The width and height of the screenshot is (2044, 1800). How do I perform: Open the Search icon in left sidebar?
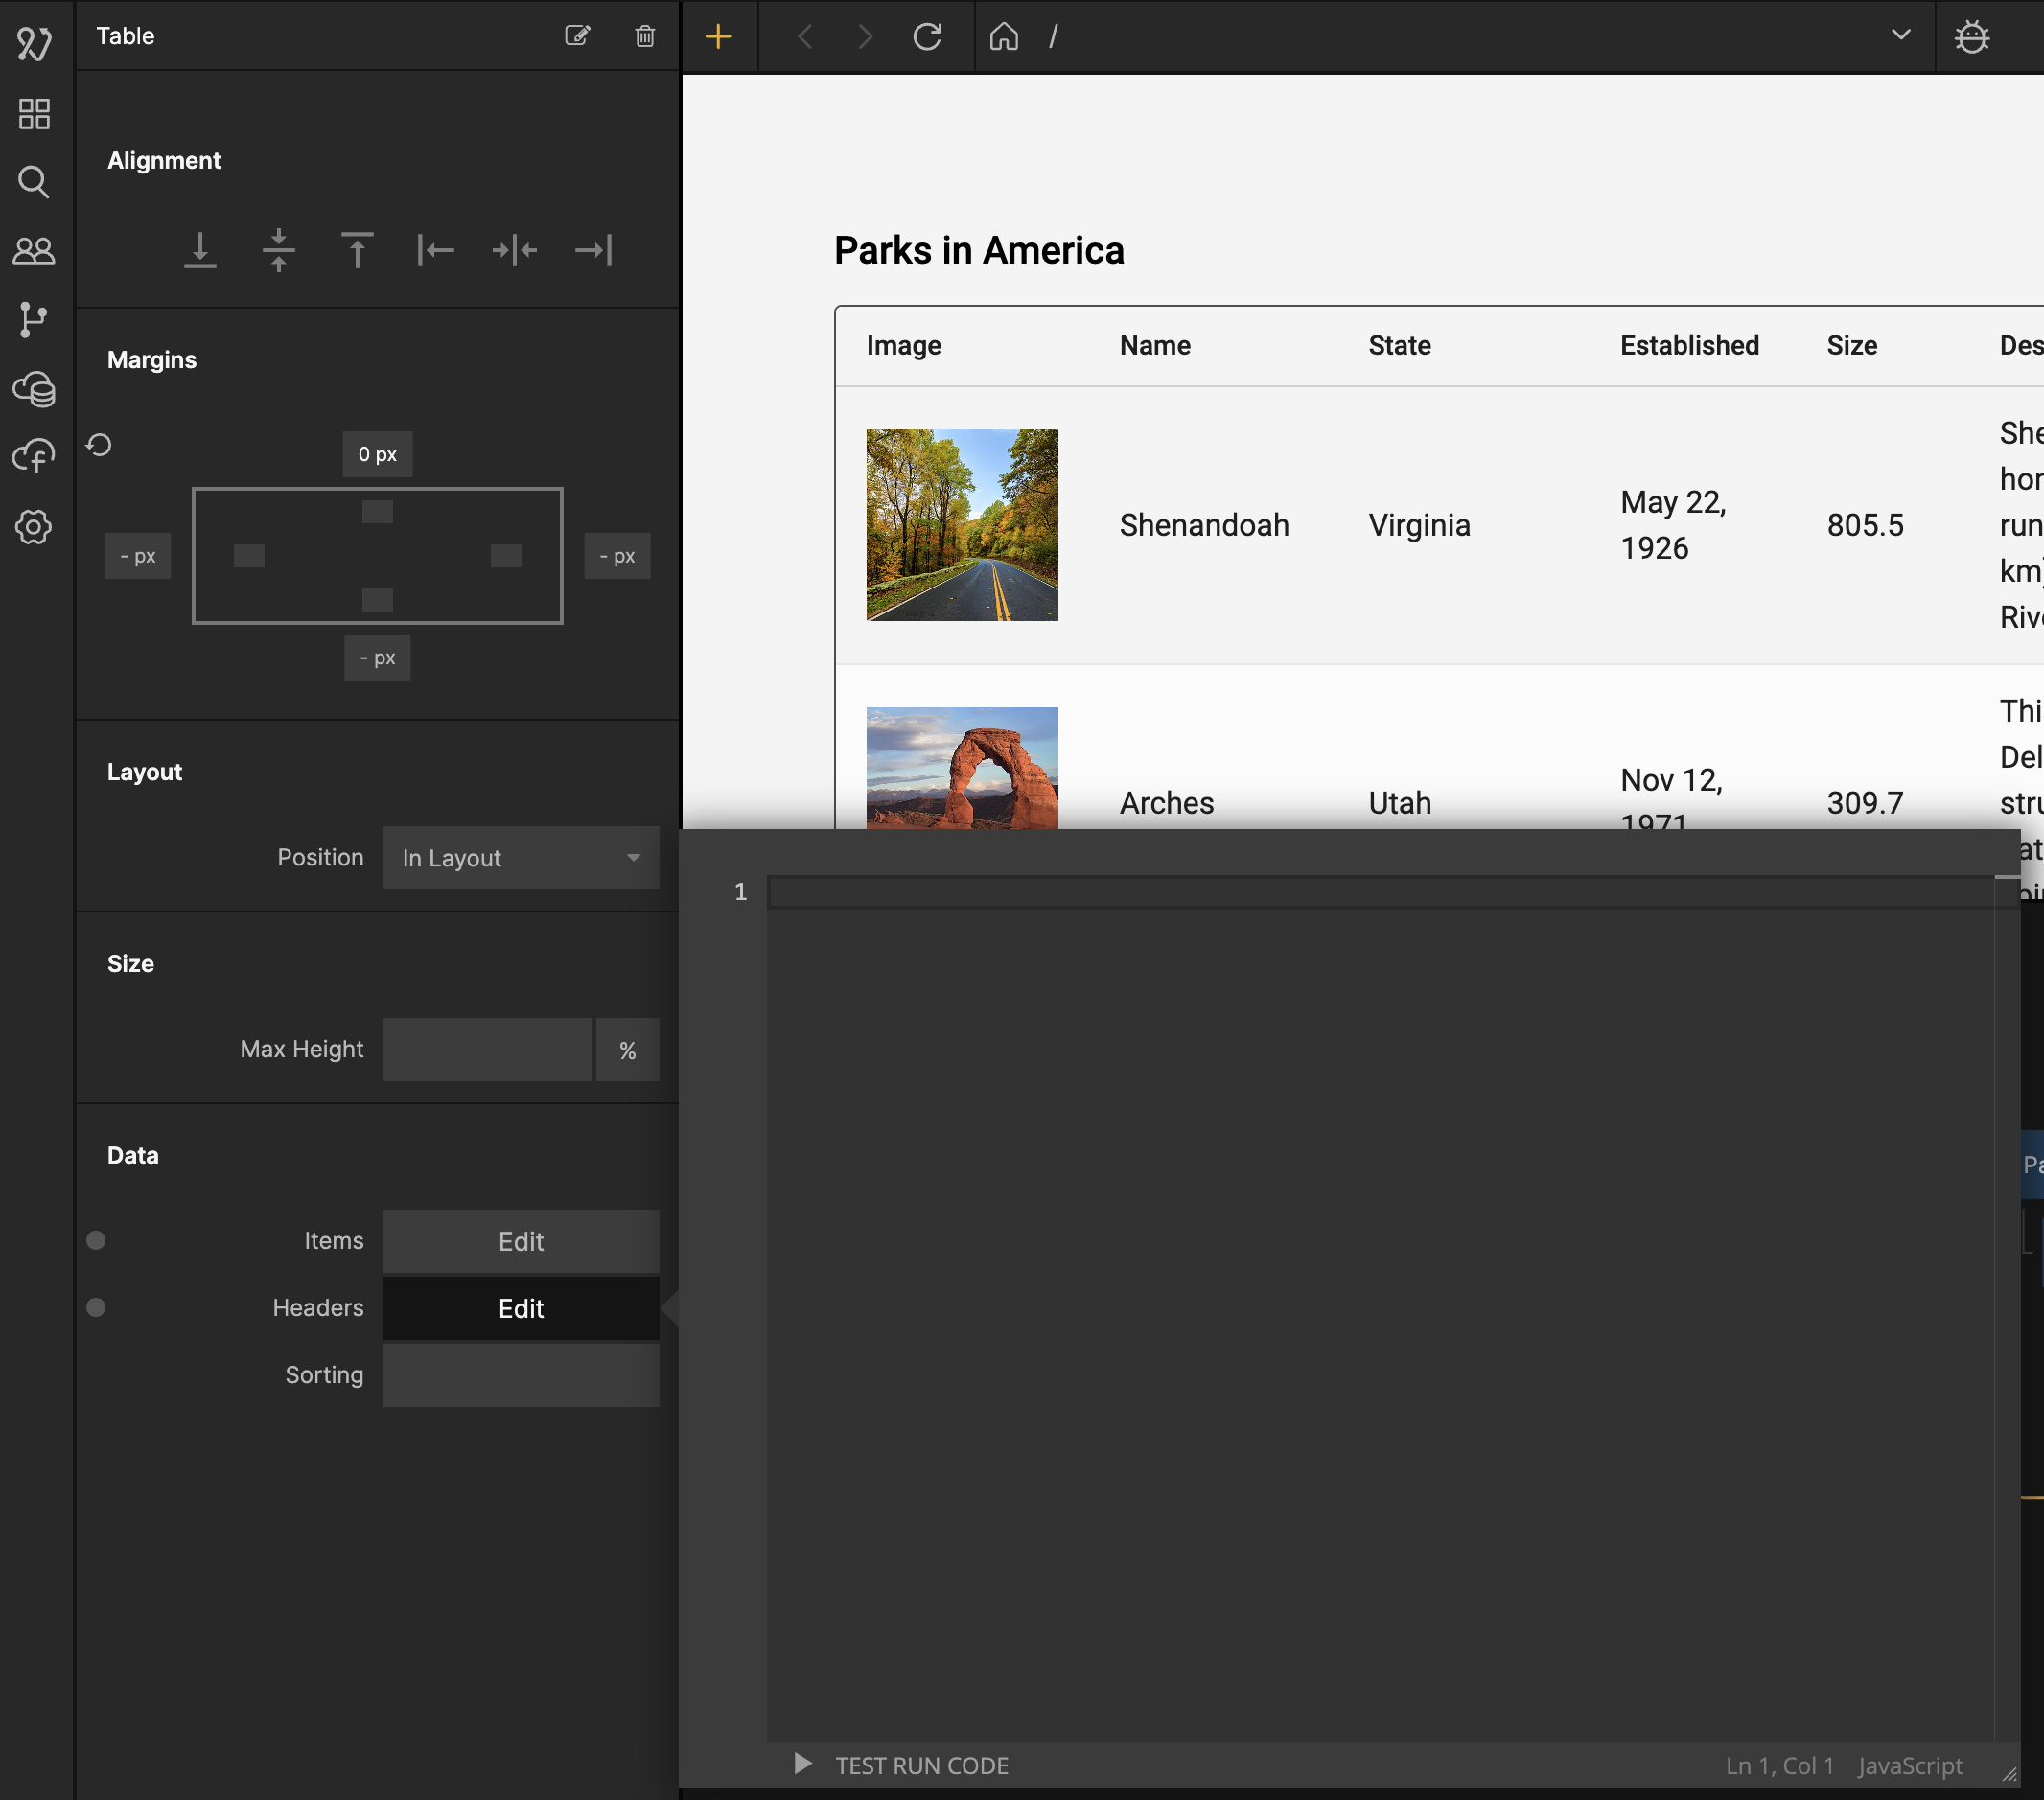pyautogui.click(x=34, y=182)
